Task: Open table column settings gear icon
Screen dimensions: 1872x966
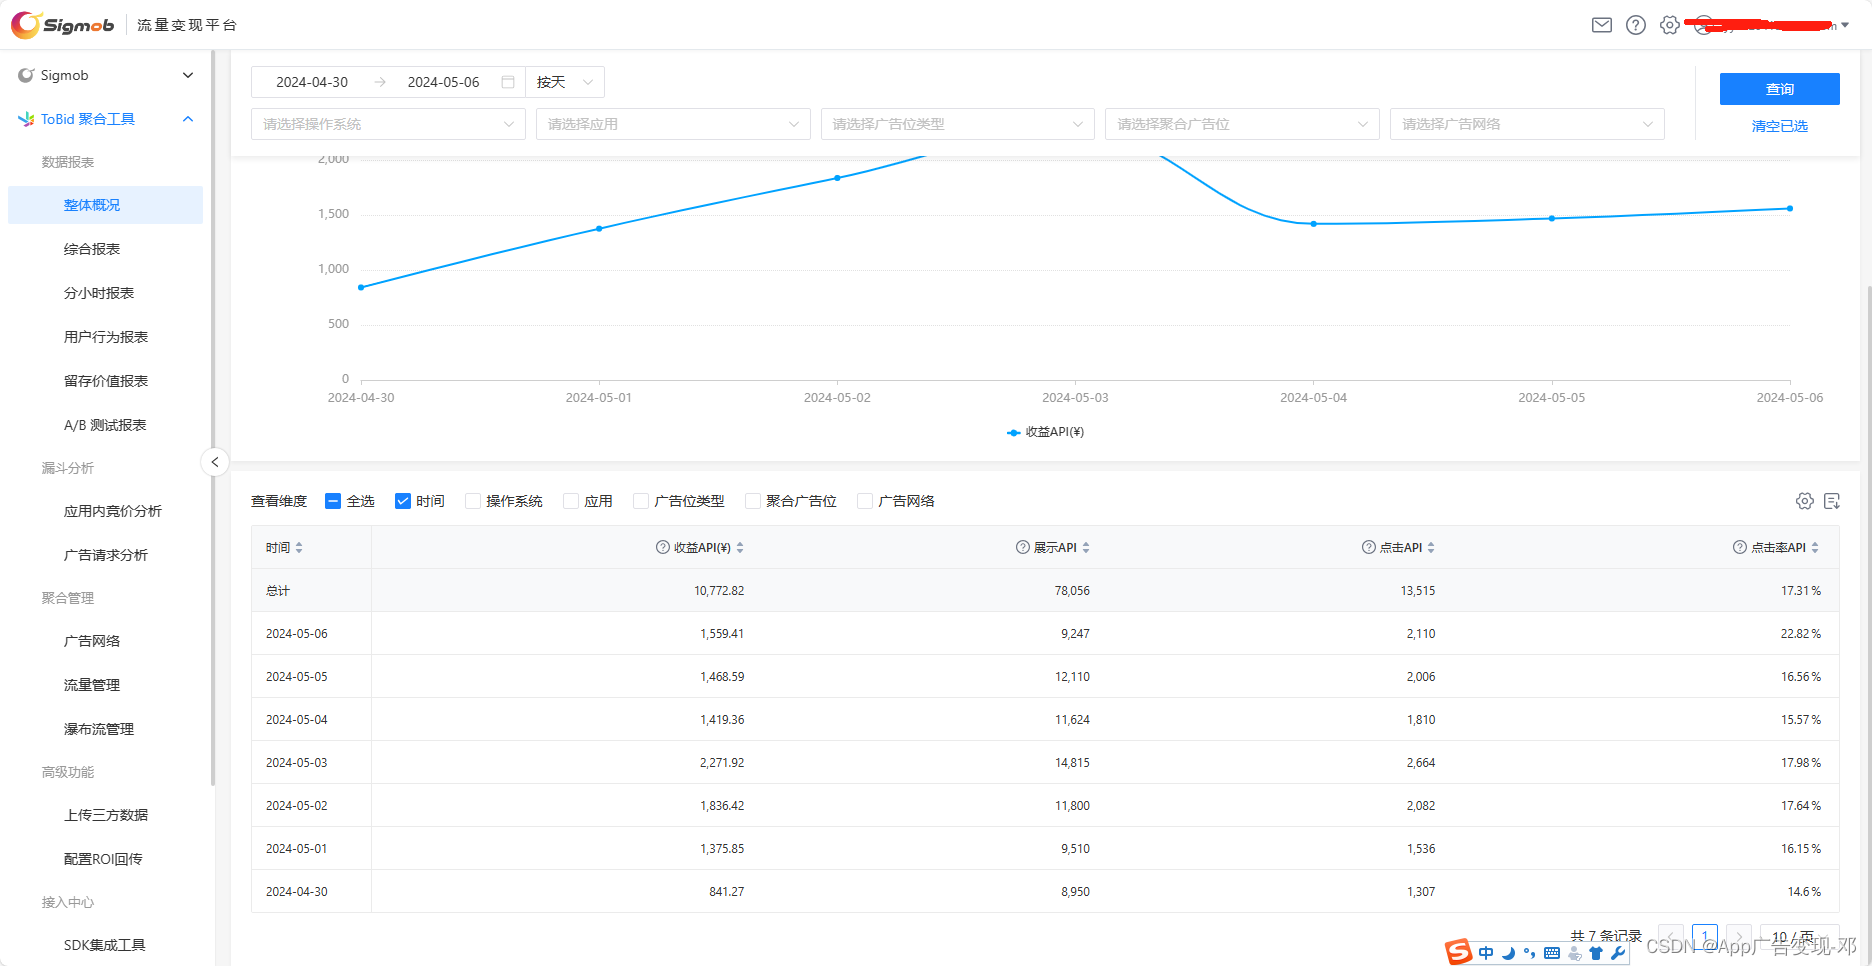Action: coord(1805,501)
